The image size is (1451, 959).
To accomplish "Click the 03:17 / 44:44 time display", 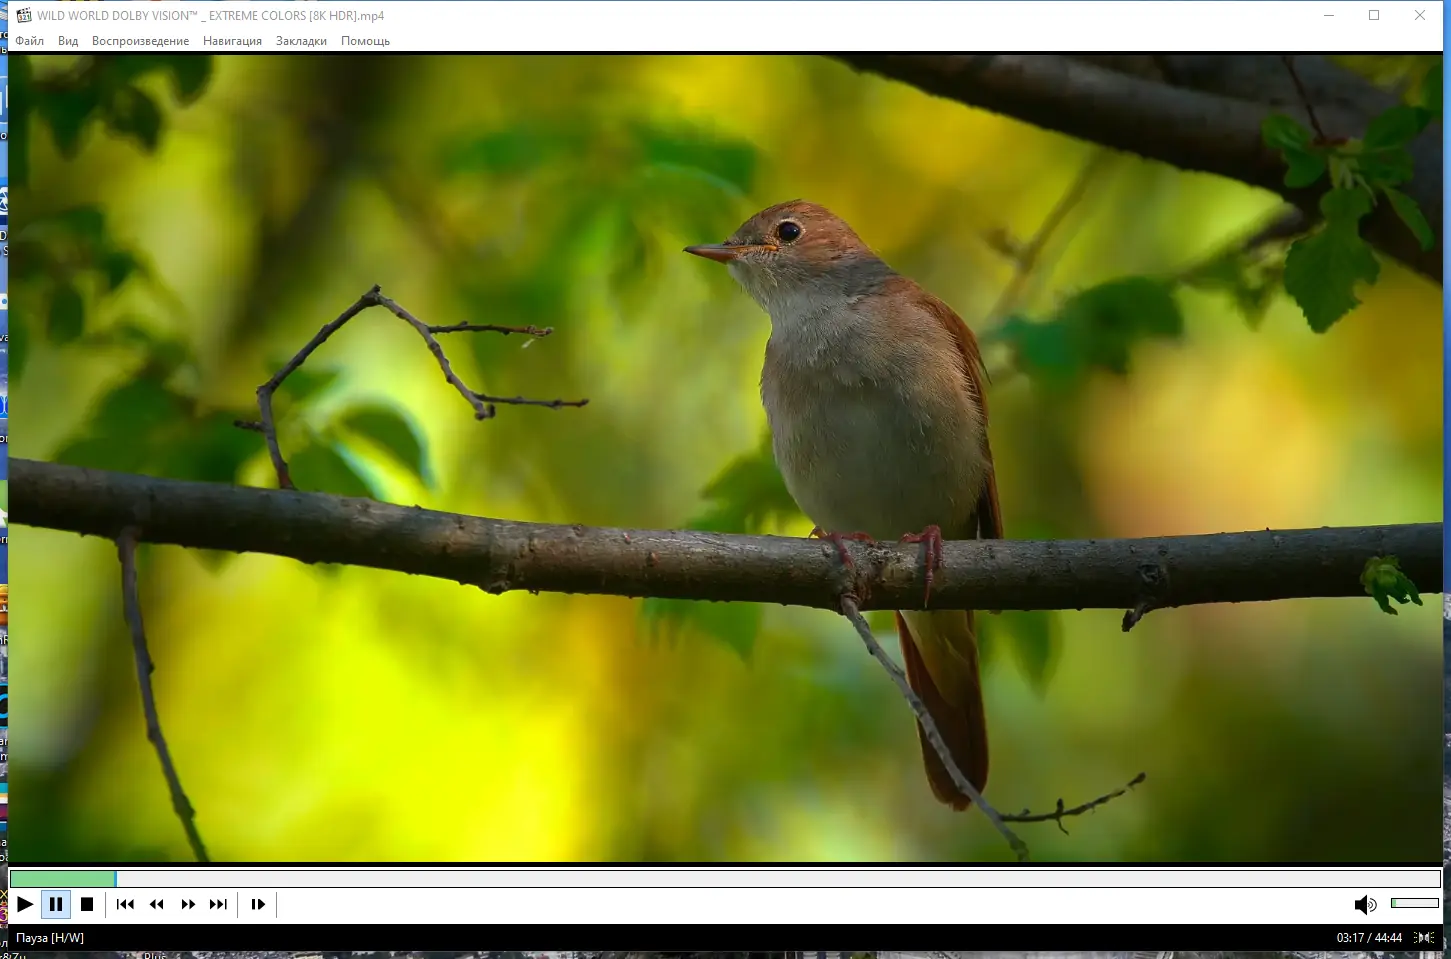I will [x=1371, y=938].
